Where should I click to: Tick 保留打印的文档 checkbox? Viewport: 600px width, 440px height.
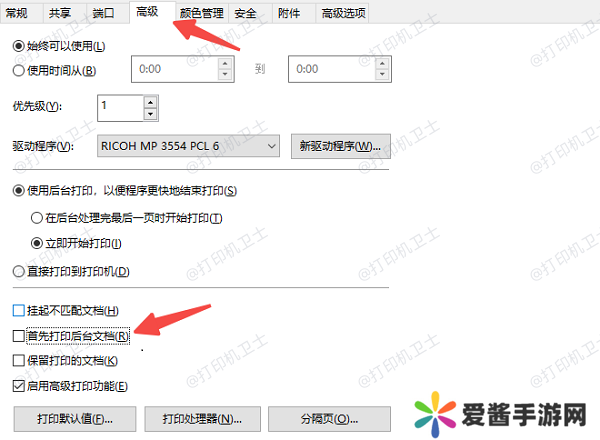tap(18, 360)
